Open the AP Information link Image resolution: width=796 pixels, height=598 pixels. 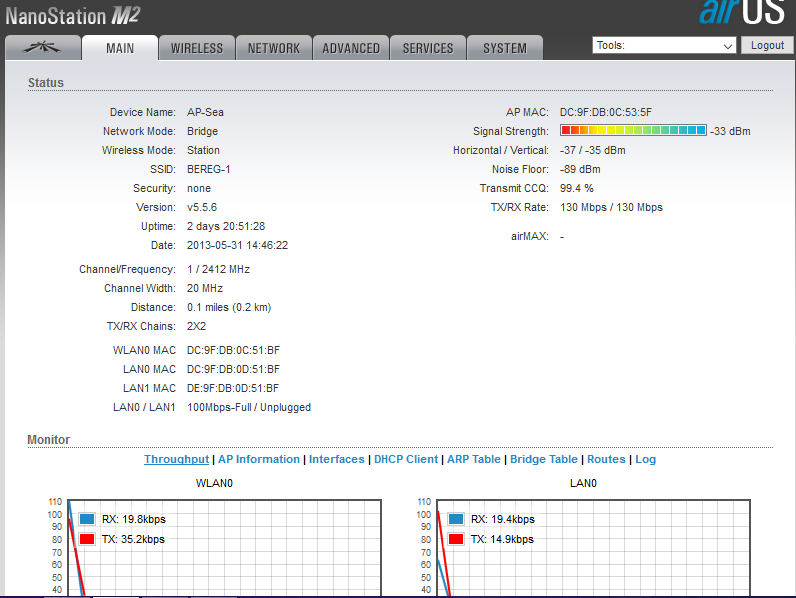point(259,459)
